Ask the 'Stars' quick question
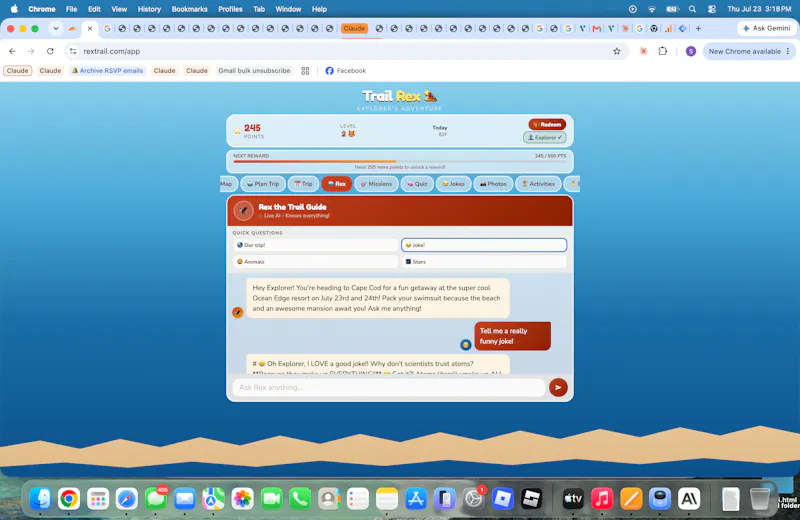This screenshot has width=800, height=520. 484,262
